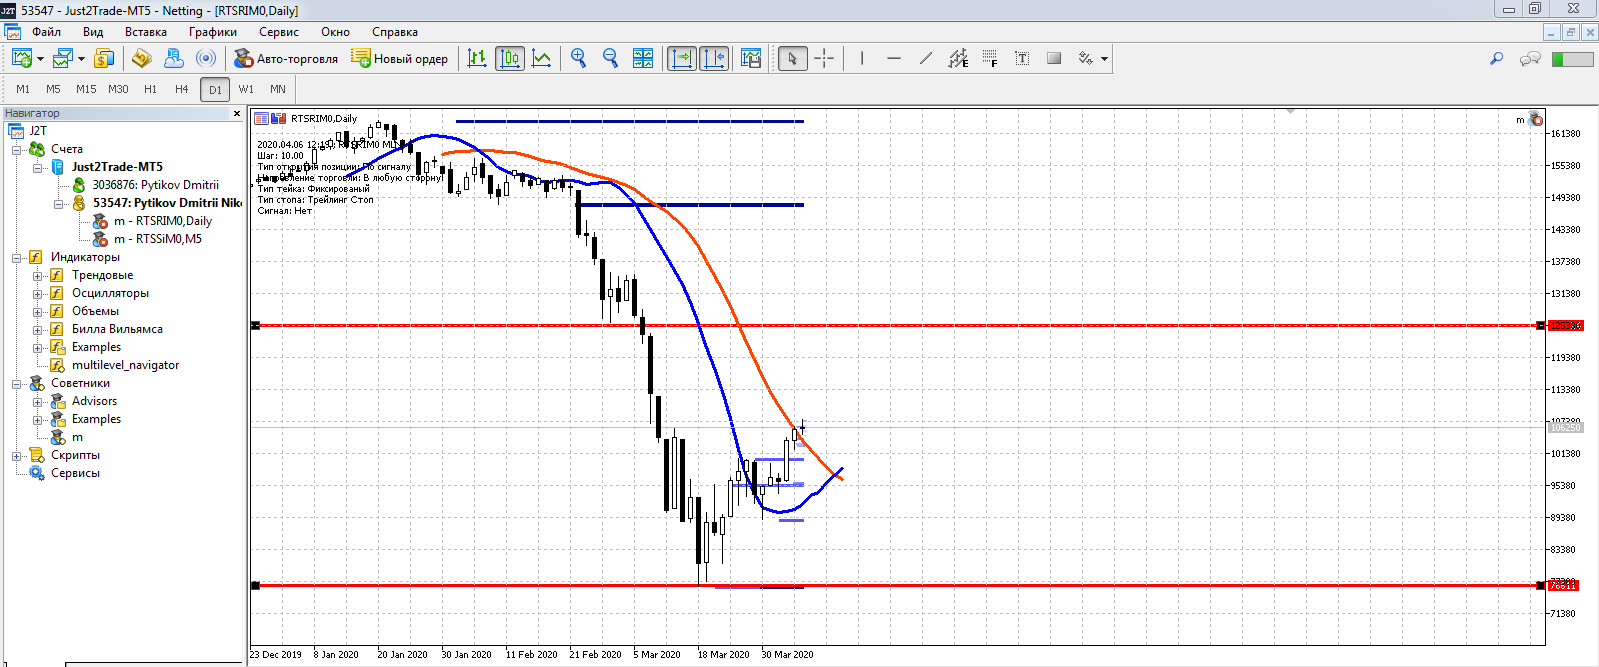Select the H4 timeframe button
Viewport: 1599px width, 667px height.
(x=182, y=89)
